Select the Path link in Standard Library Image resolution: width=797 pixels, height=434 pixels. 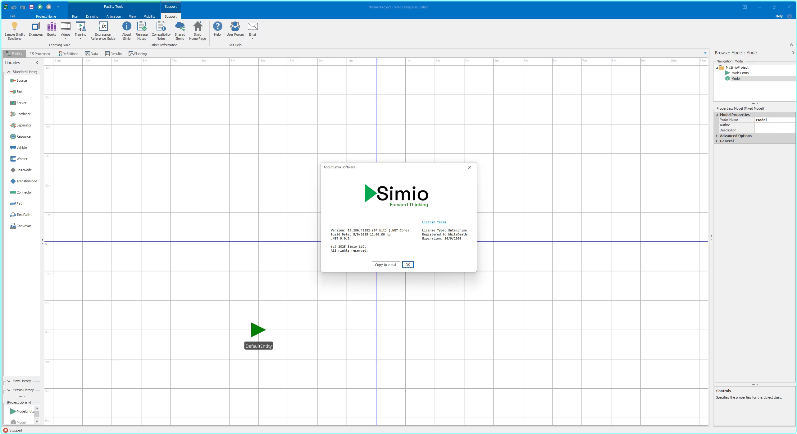[16, 203]
